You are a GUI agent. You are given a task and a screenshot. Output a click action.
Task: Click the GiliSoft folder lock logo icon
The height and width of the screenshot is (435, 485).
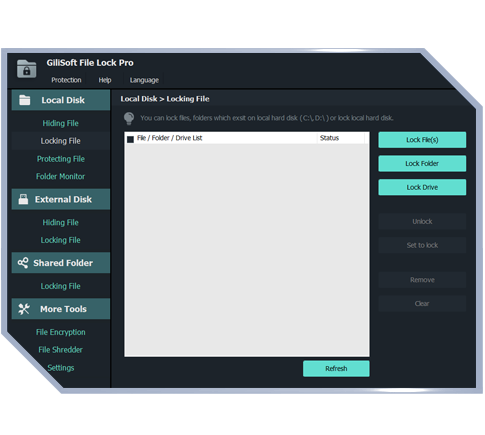click(26, 69)
